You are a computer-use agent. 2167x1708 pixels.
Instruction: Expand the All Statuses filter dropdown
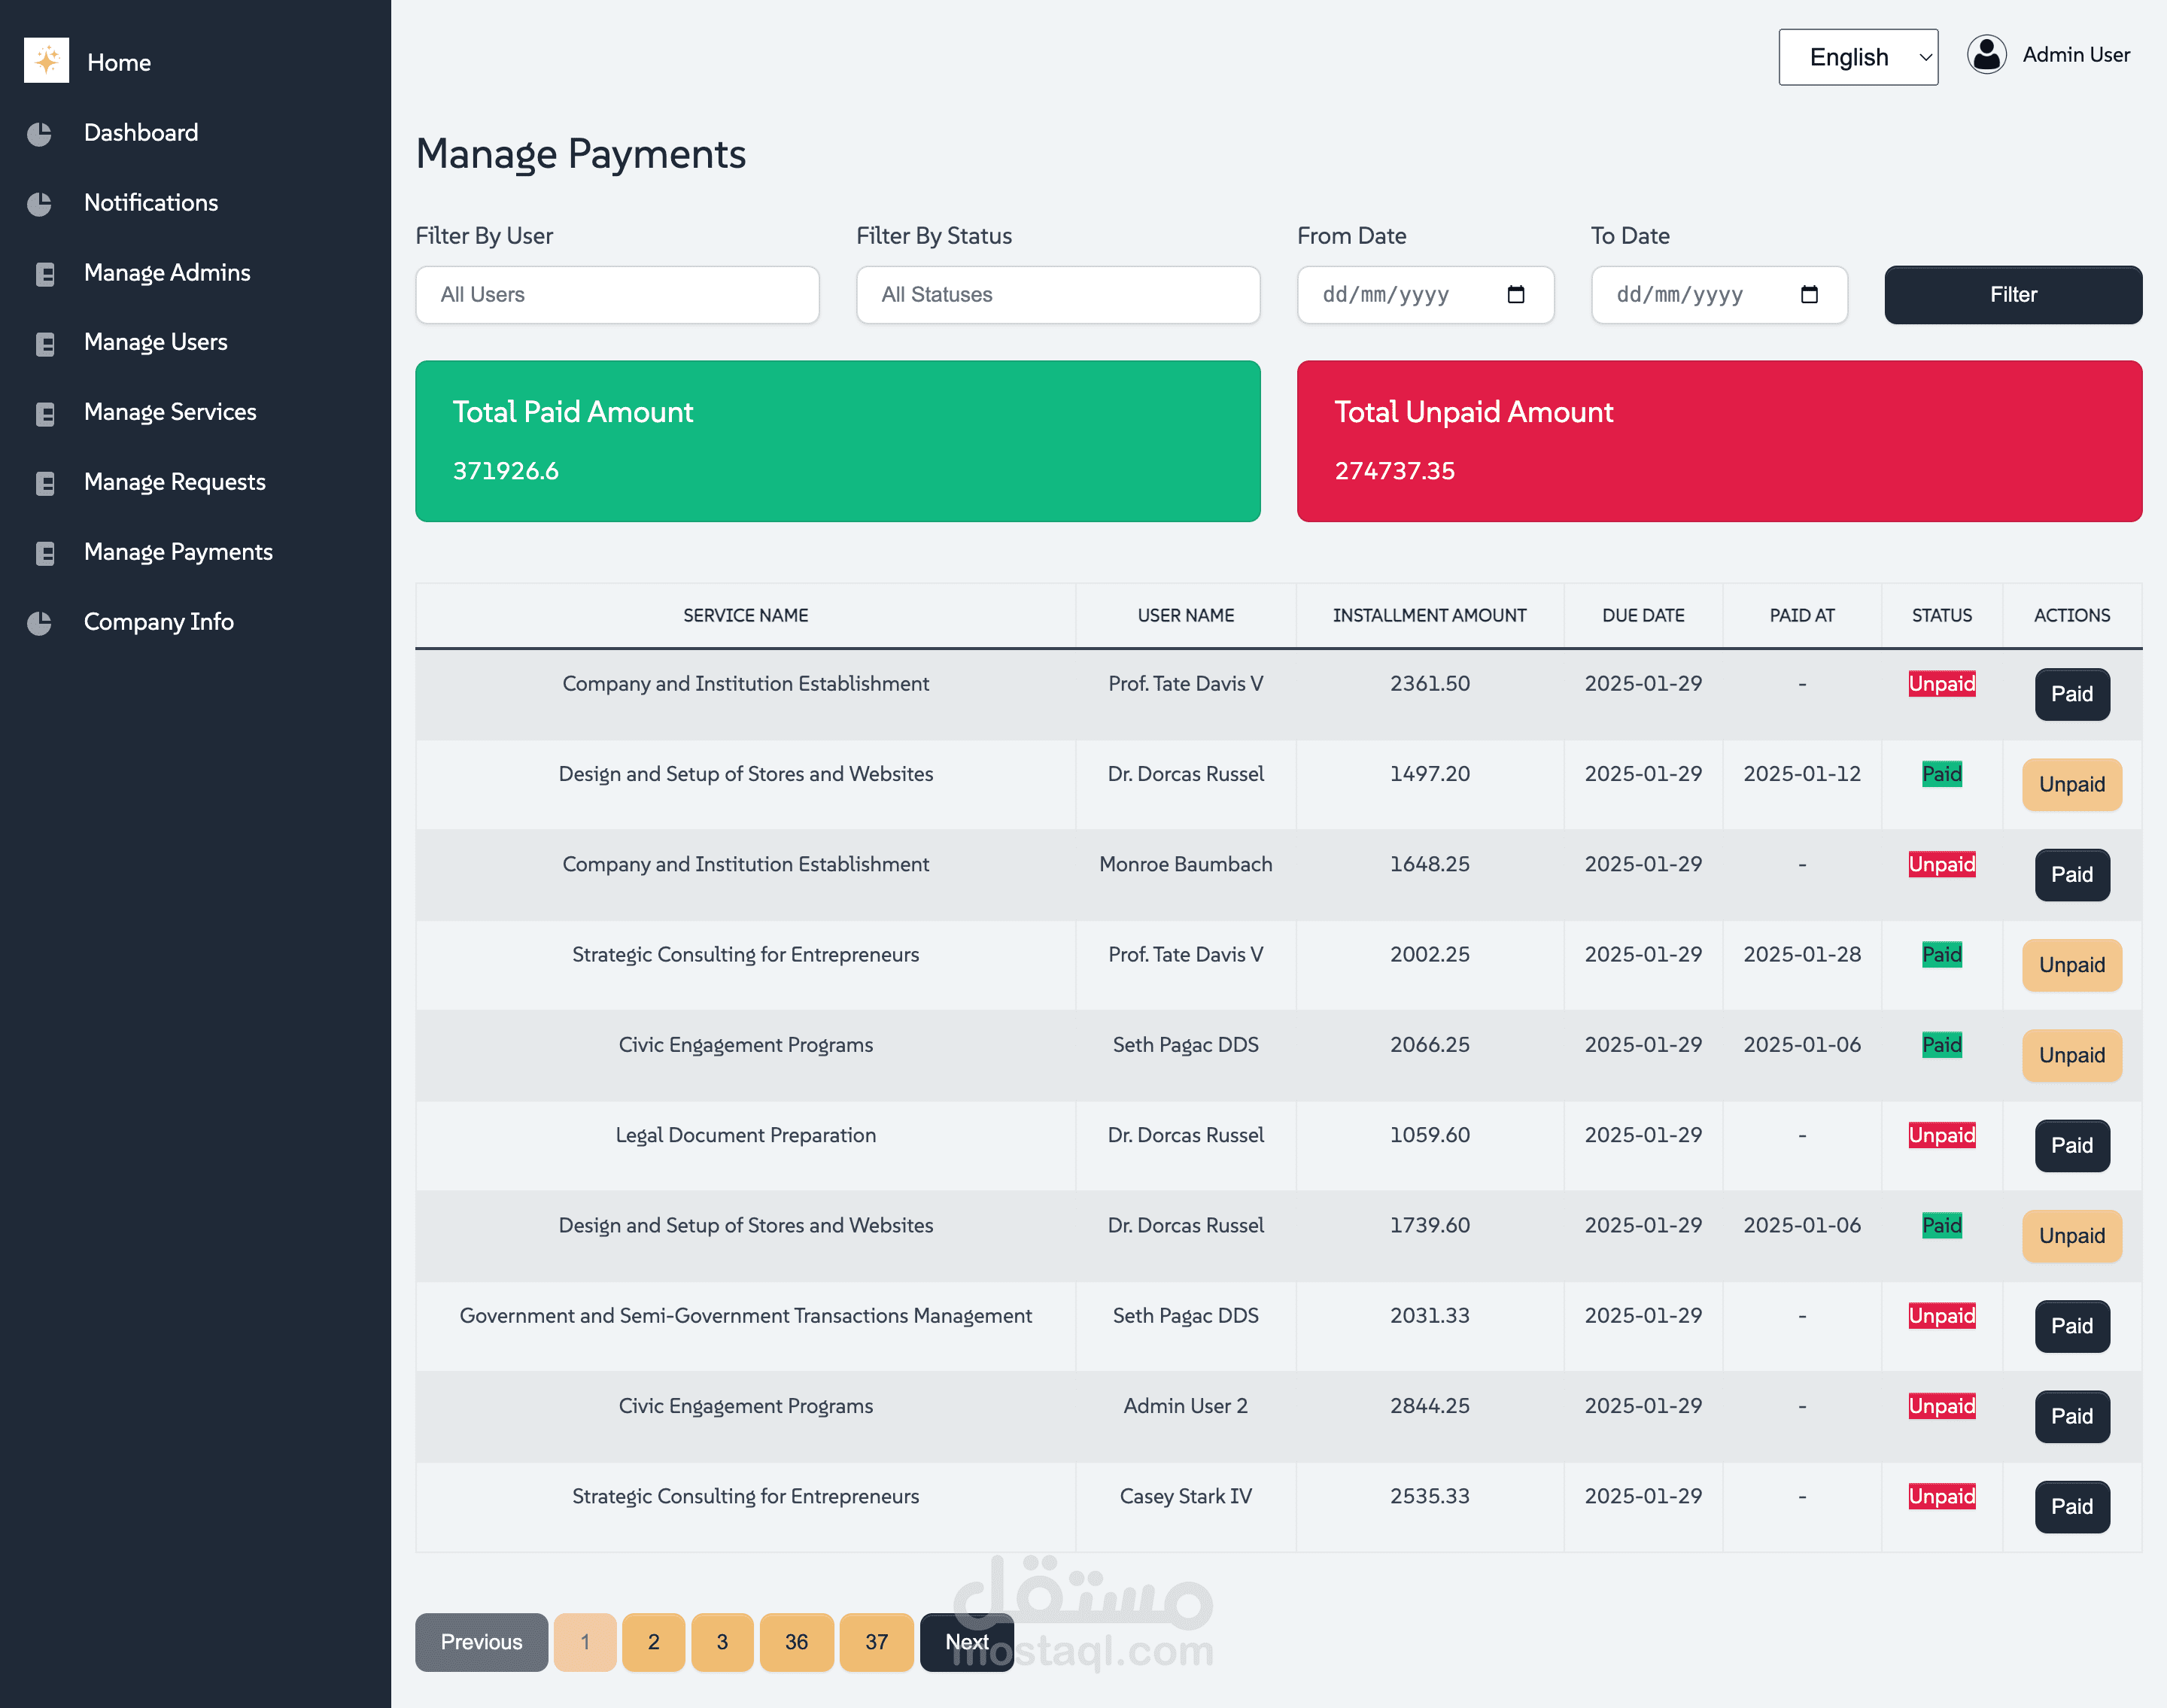[1057, 295]
